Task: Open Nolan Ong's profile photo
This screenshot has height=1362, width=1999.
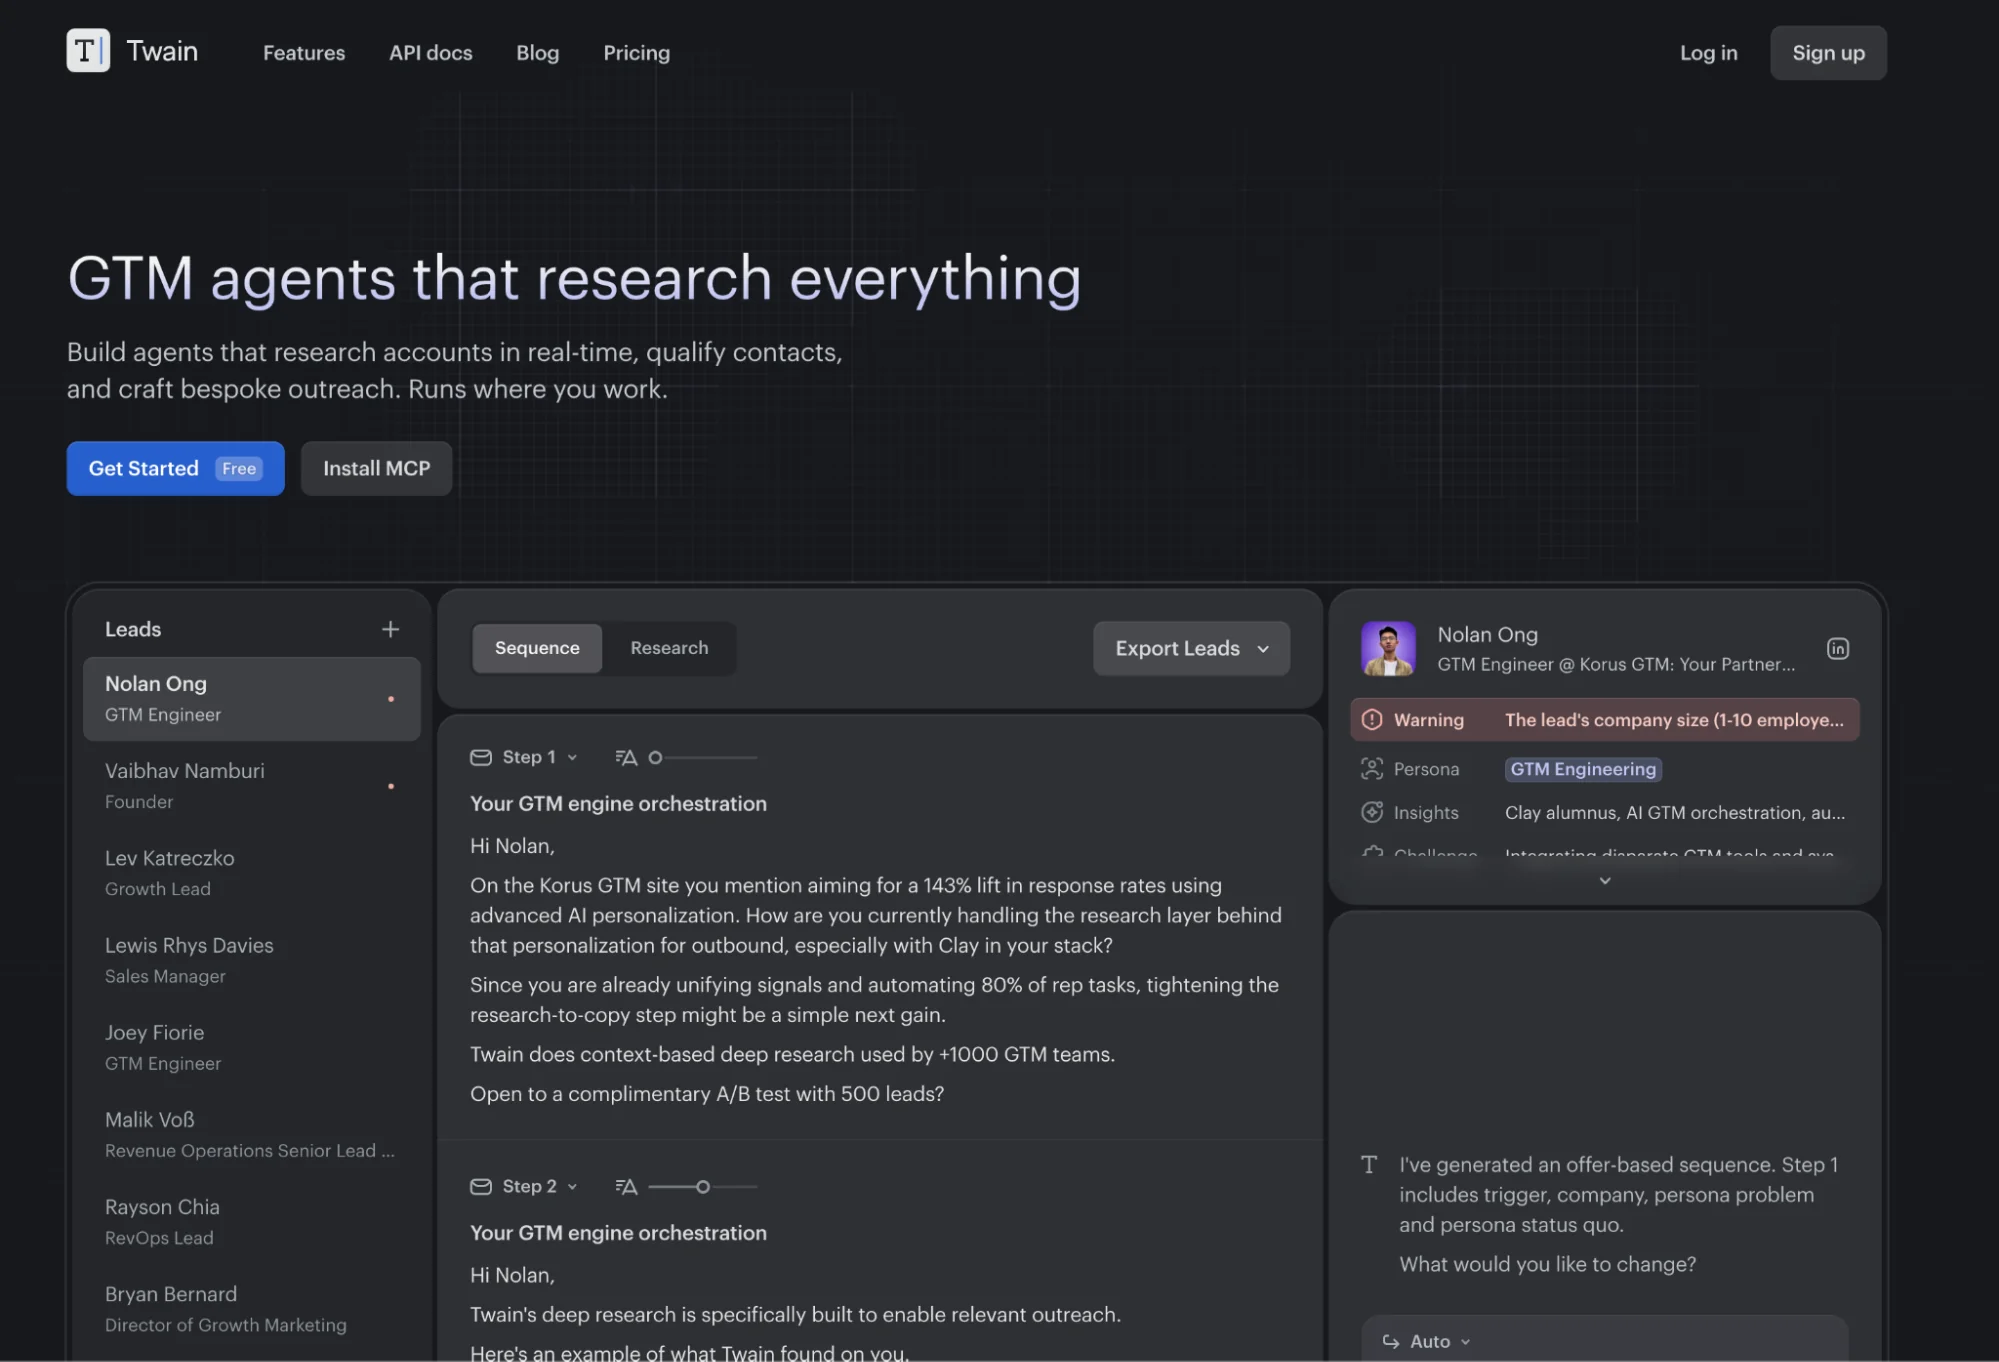Action: tap(1388, 648)
